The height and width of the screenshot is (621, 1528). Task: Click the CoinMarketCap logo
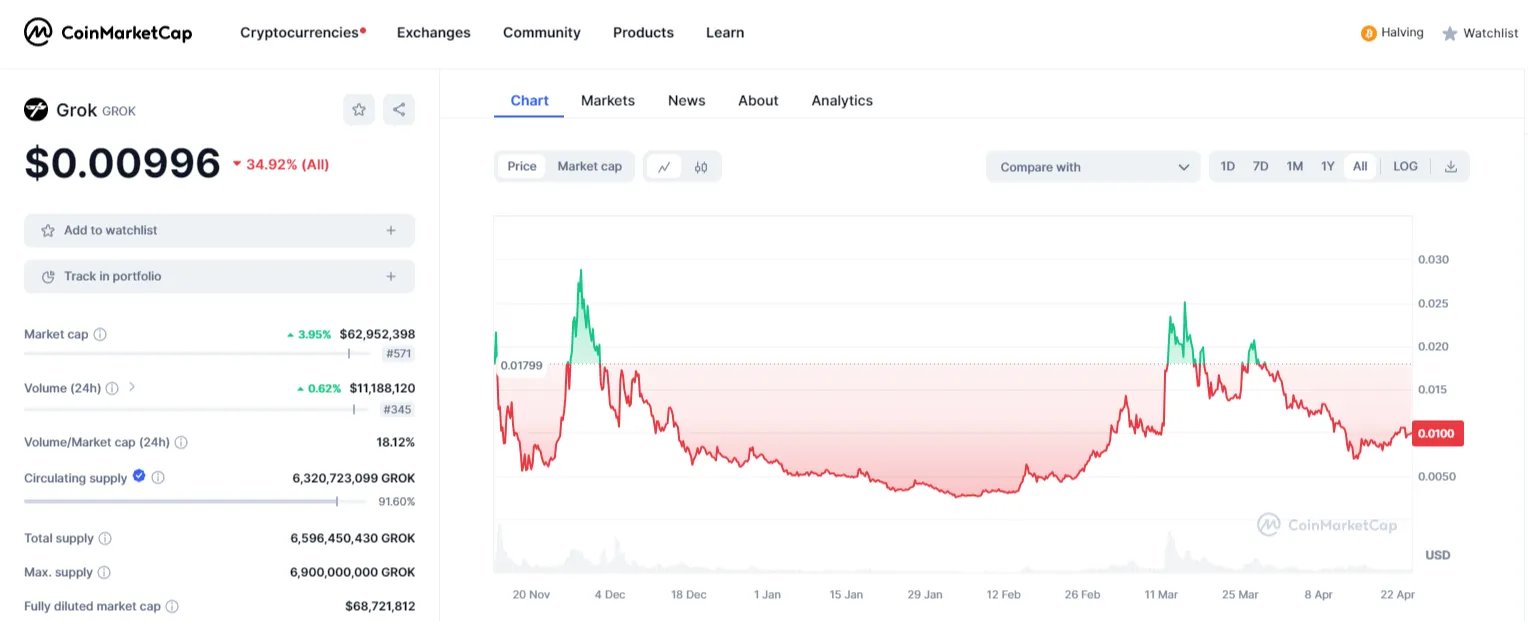point(108,33)
